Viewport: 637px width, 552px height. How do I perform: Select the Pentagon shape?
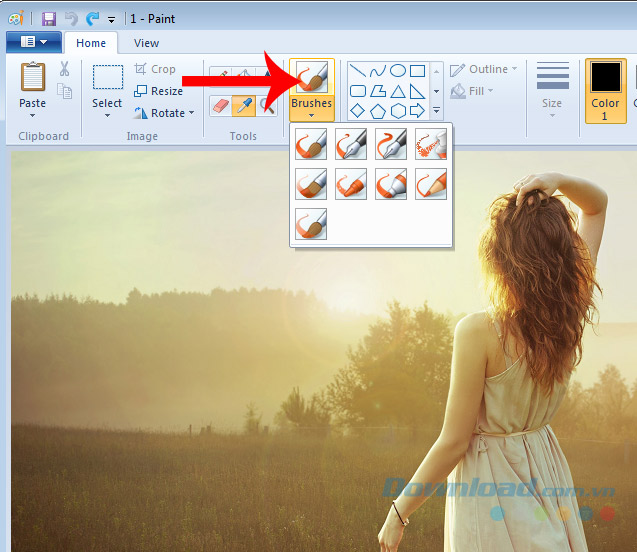[378, 110]
